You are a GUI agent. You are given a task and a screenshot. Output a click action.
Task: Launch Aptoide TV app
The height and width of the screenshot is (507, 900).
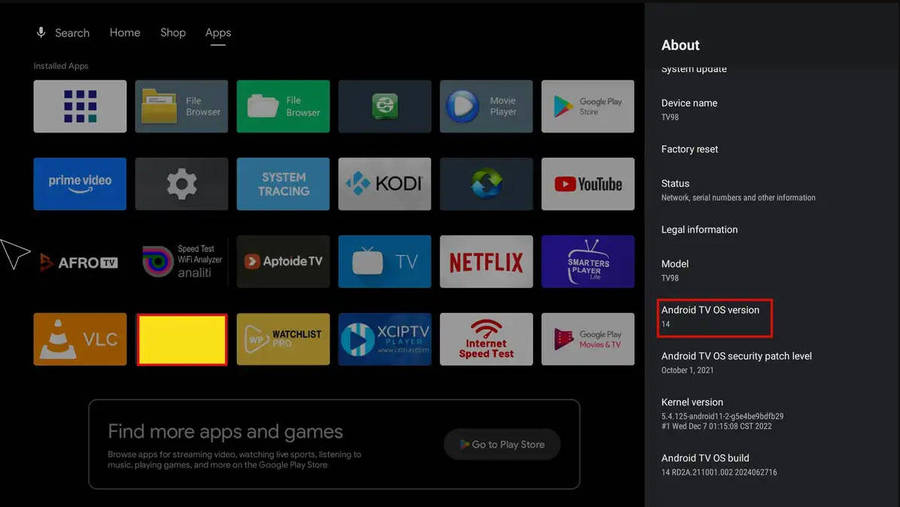point(283,262)
